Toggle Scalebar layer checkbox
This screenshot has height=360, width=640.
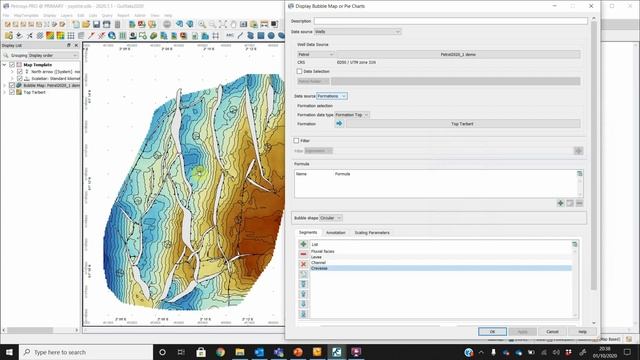(20, 78)
